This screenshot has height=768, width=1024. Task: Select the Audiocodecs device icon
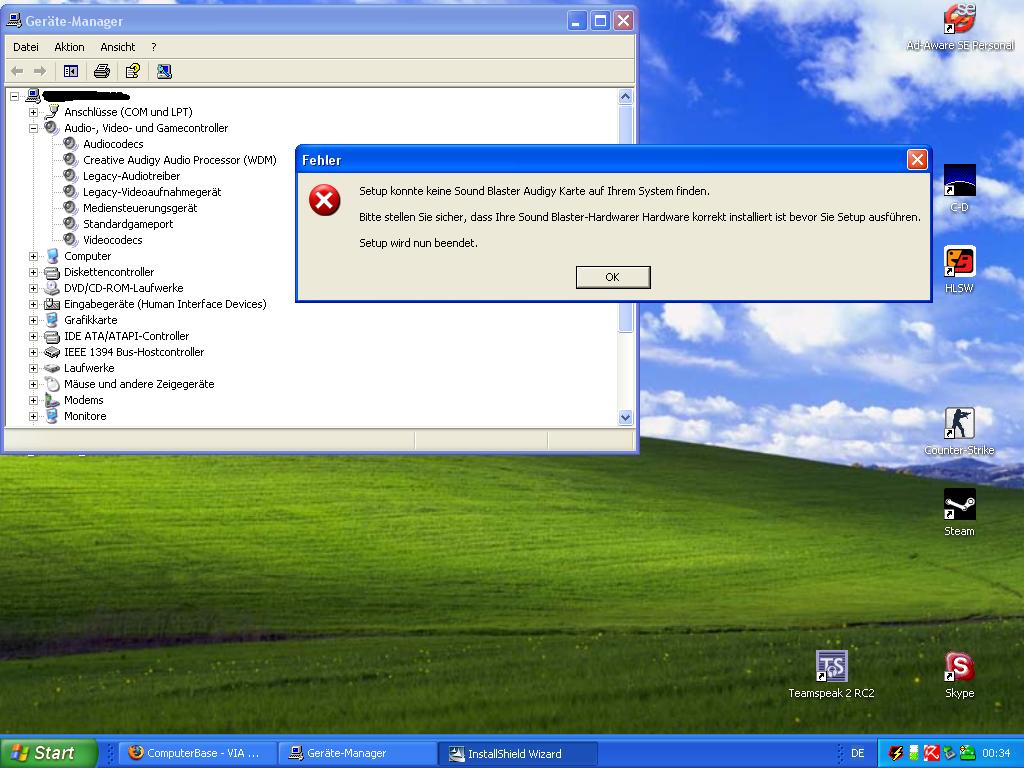pyautogui.click(x=71, y=144)
